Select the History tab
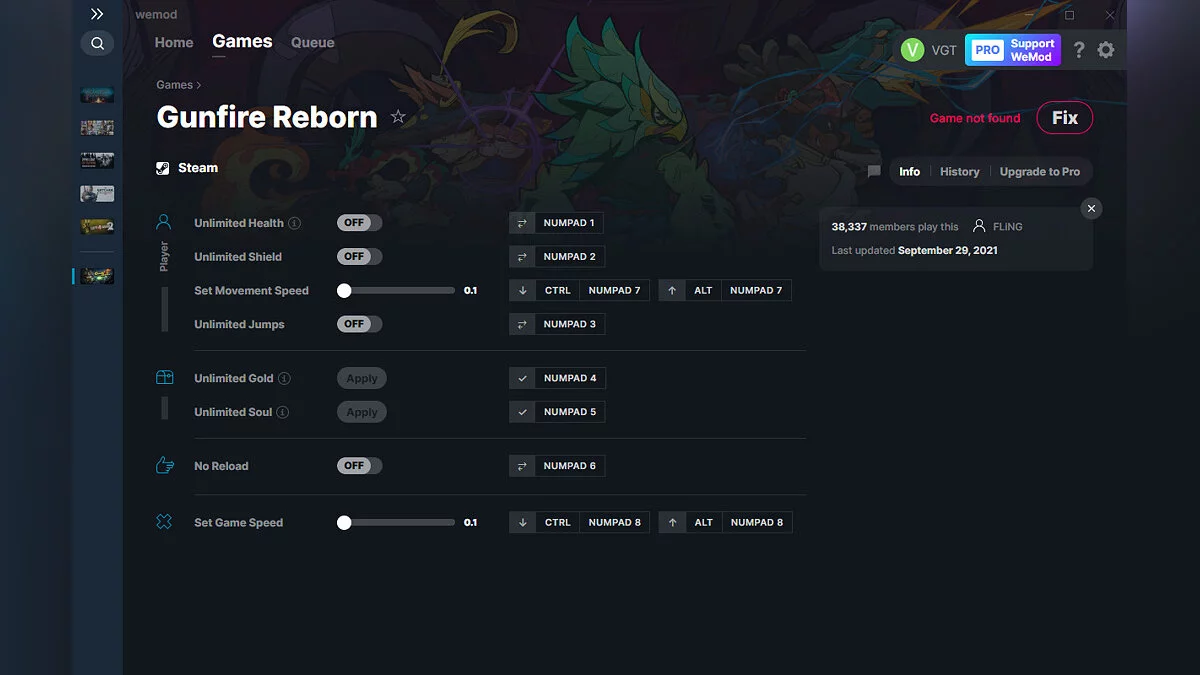 point(960,172)
